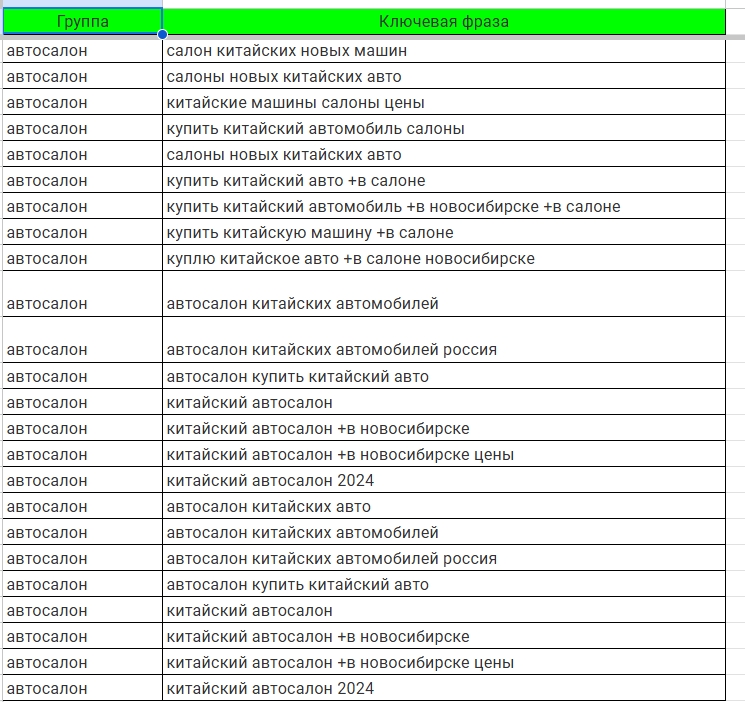
Task: Select 'купить китайский автомобиль +в новосибирске +в салоне'
Action: coord(443,207)
